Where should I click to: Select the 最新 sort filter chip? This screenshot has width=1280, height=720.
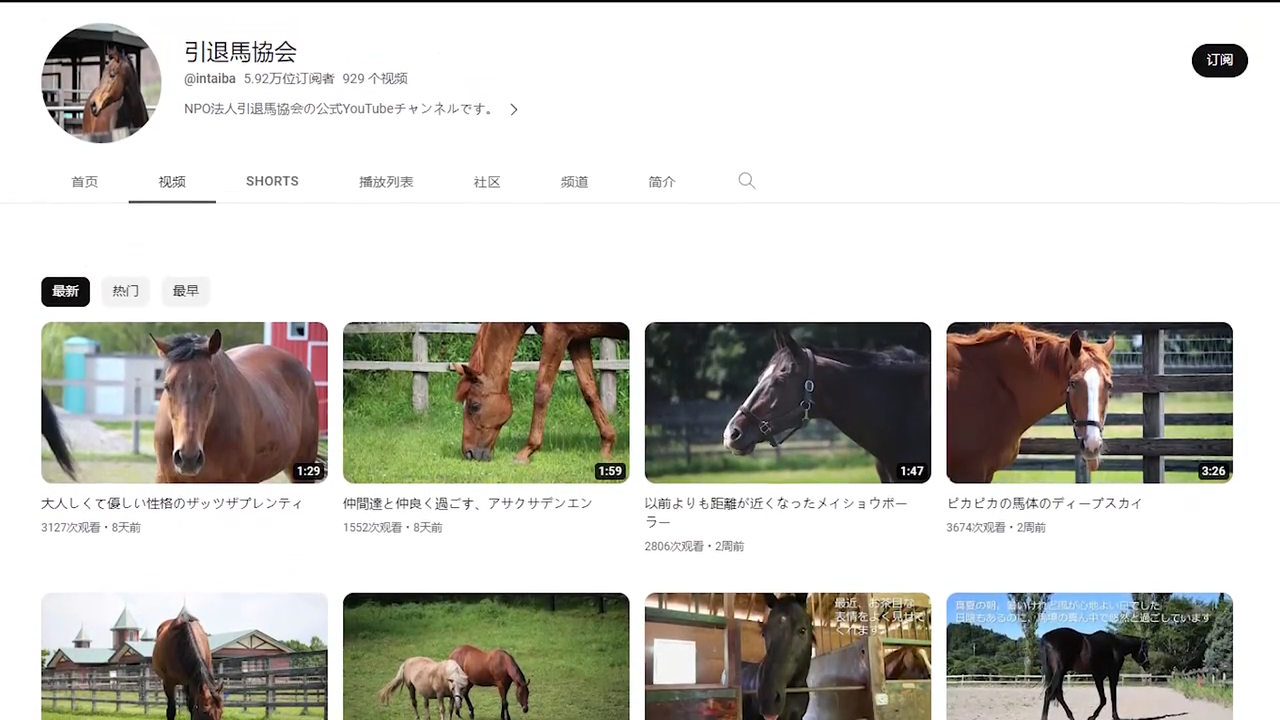(65, 291)
